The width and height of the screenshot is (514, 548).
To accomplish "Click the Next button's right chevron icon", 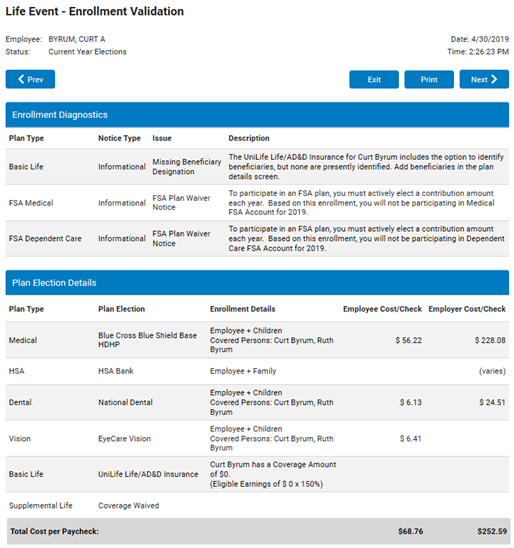I will [494, 79].
